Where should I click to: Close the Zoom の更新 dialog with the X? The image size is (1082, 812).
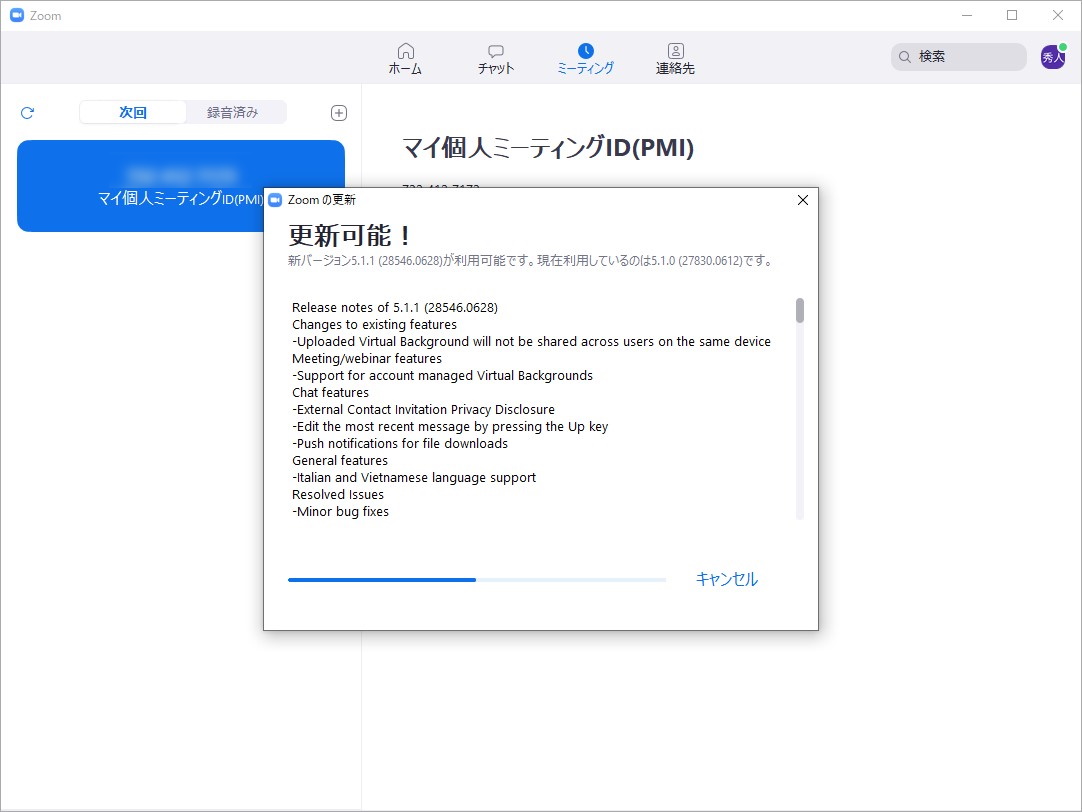coord(802,200)
